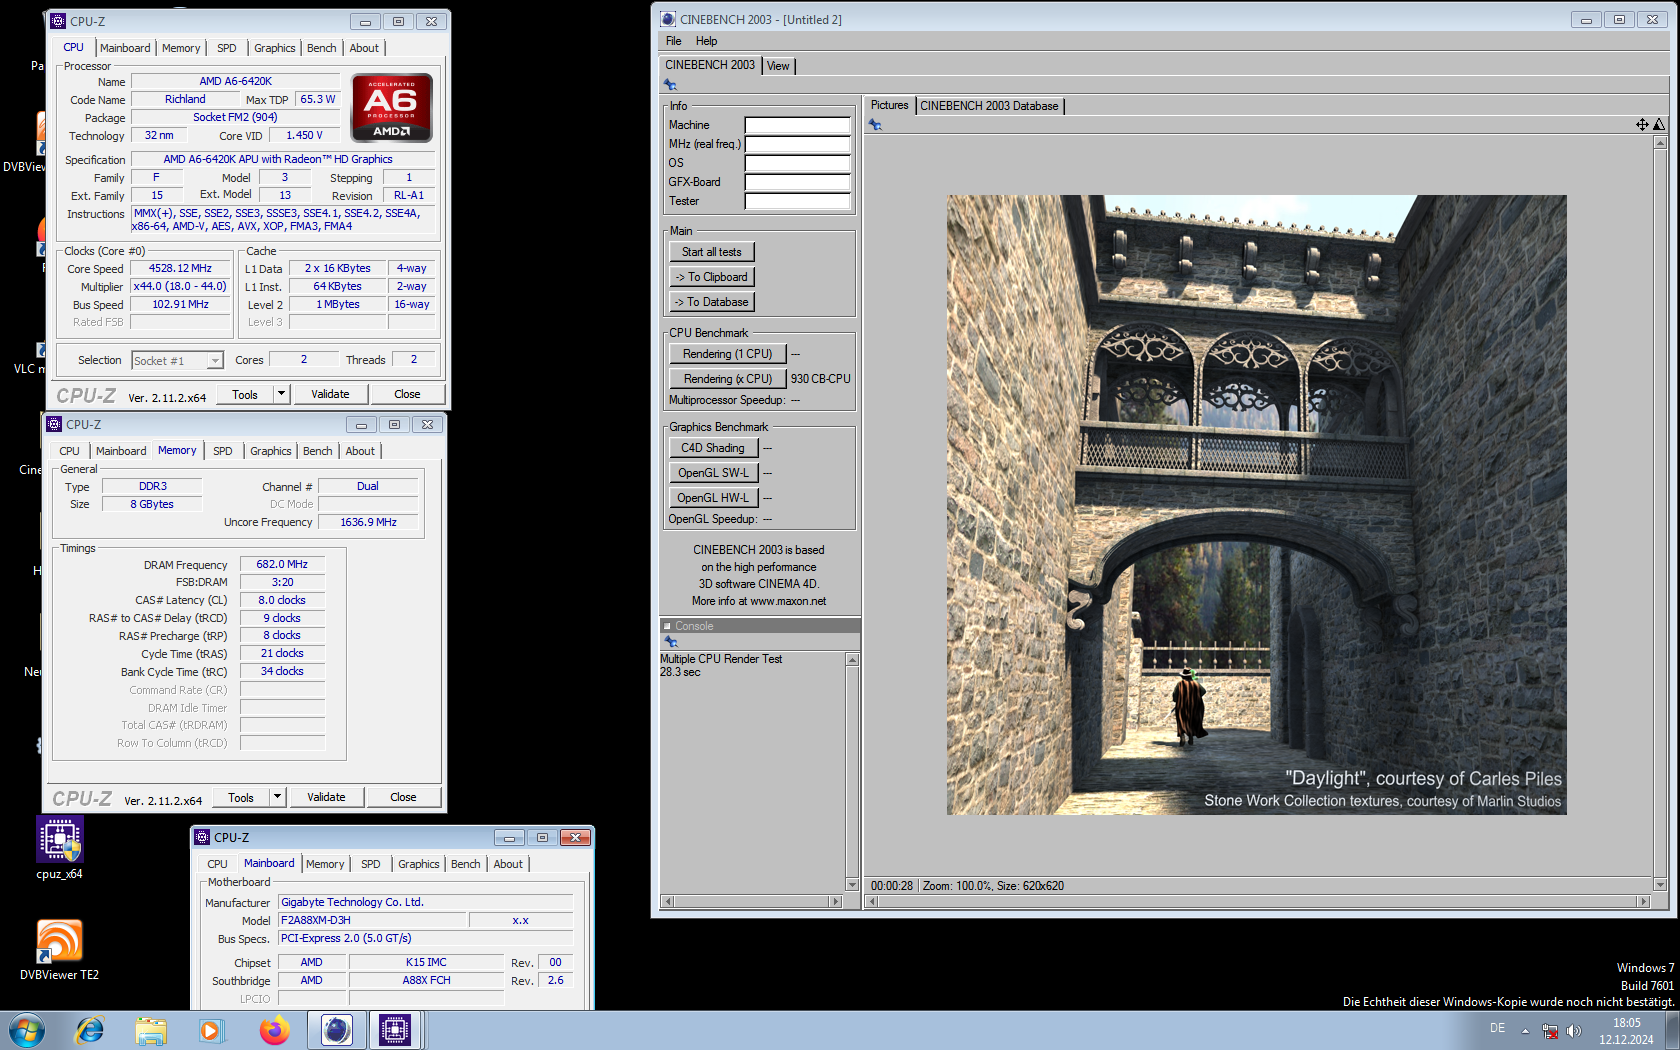
Task: Switch to CPU-Z taskbar icon
Action: 395,1030
